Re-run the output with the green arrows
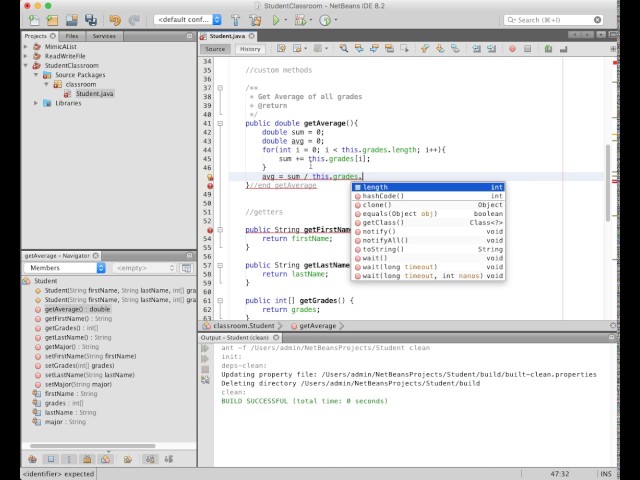 tap(205, 348)
